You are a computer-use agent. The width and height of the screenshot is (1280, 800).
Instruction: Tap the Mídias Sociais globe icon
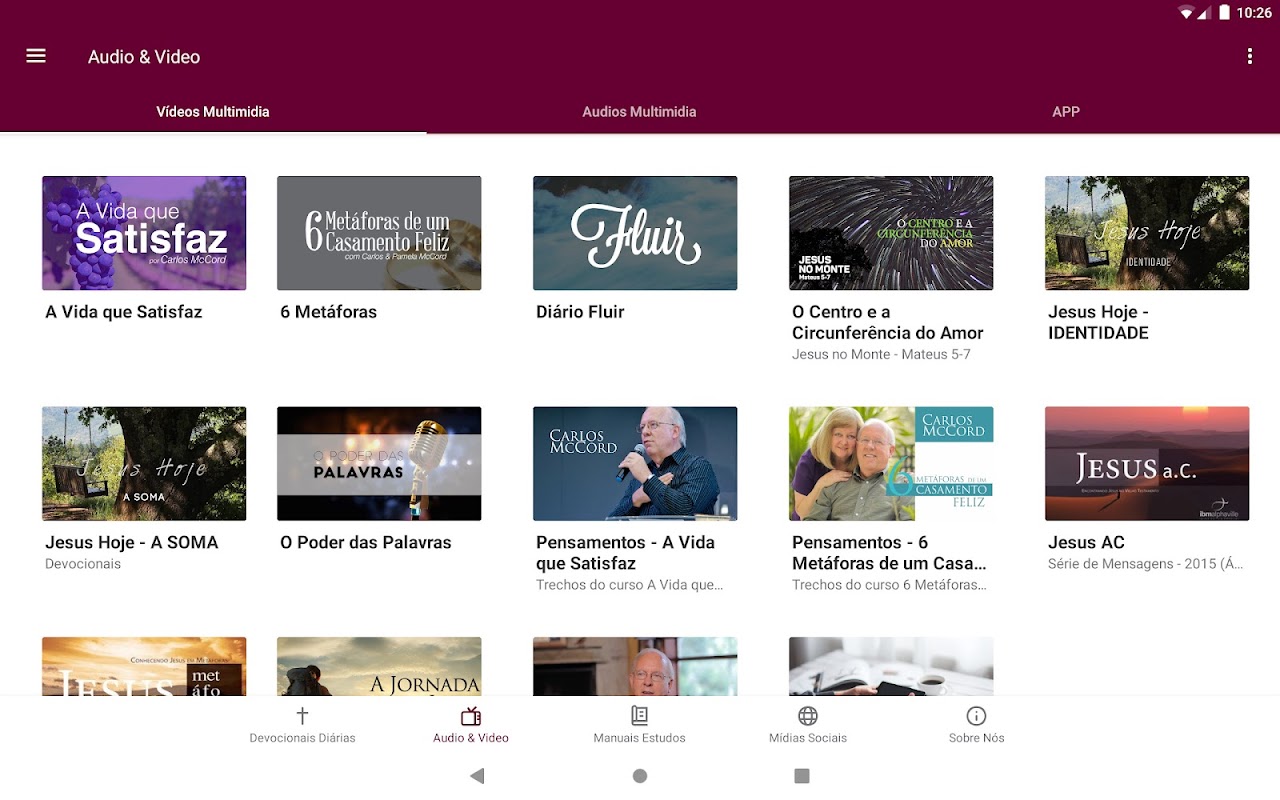click(x=808, y=716)
